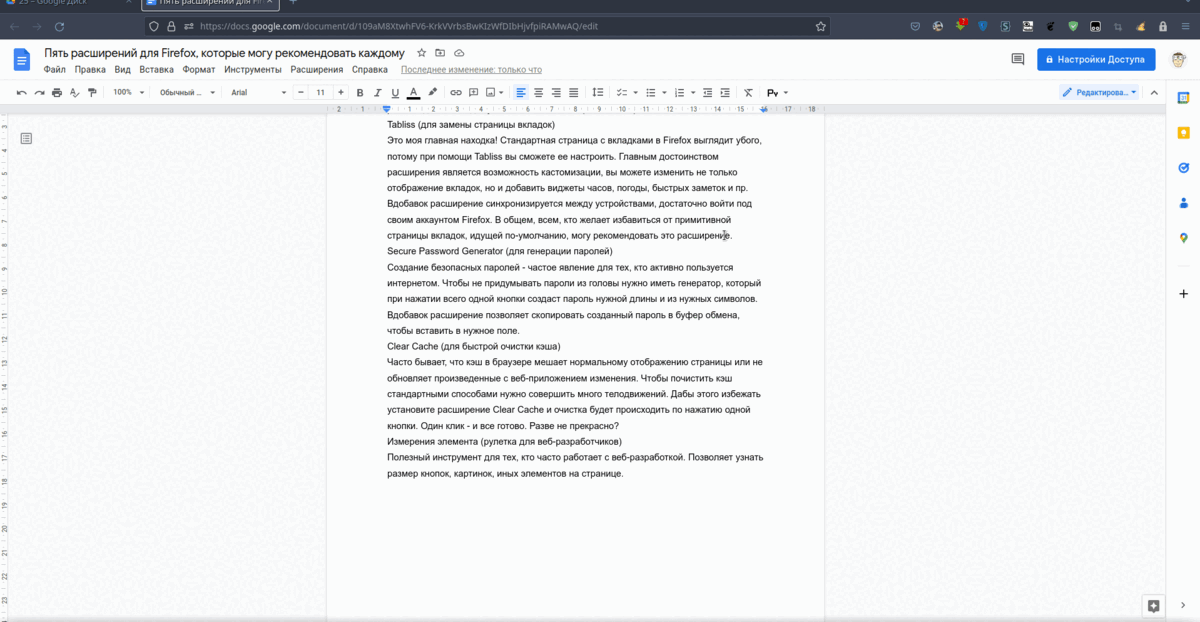Click the document title to rename it

tap(225, 53)
